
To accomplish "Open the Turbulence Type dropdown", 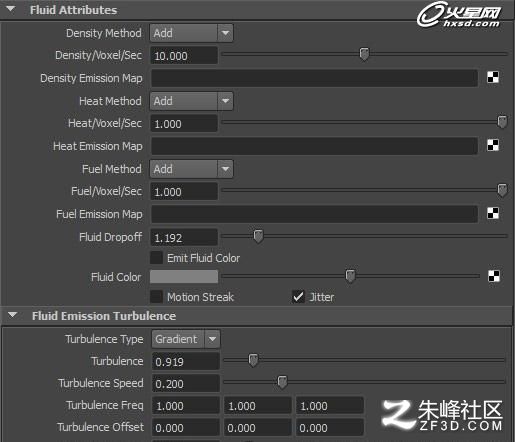I will pos(186,339).
